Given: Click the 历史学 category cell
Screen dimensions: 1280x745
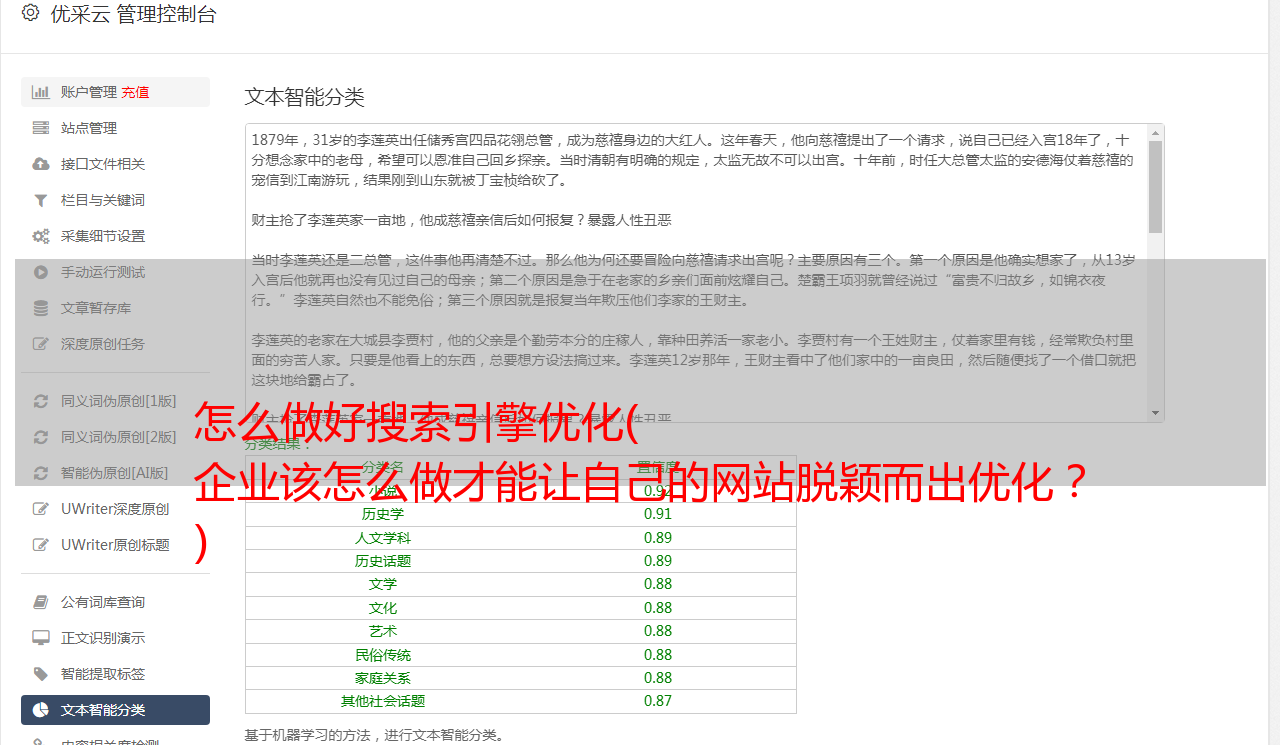Looking at the screenshot, I should [x=383, y=514].
